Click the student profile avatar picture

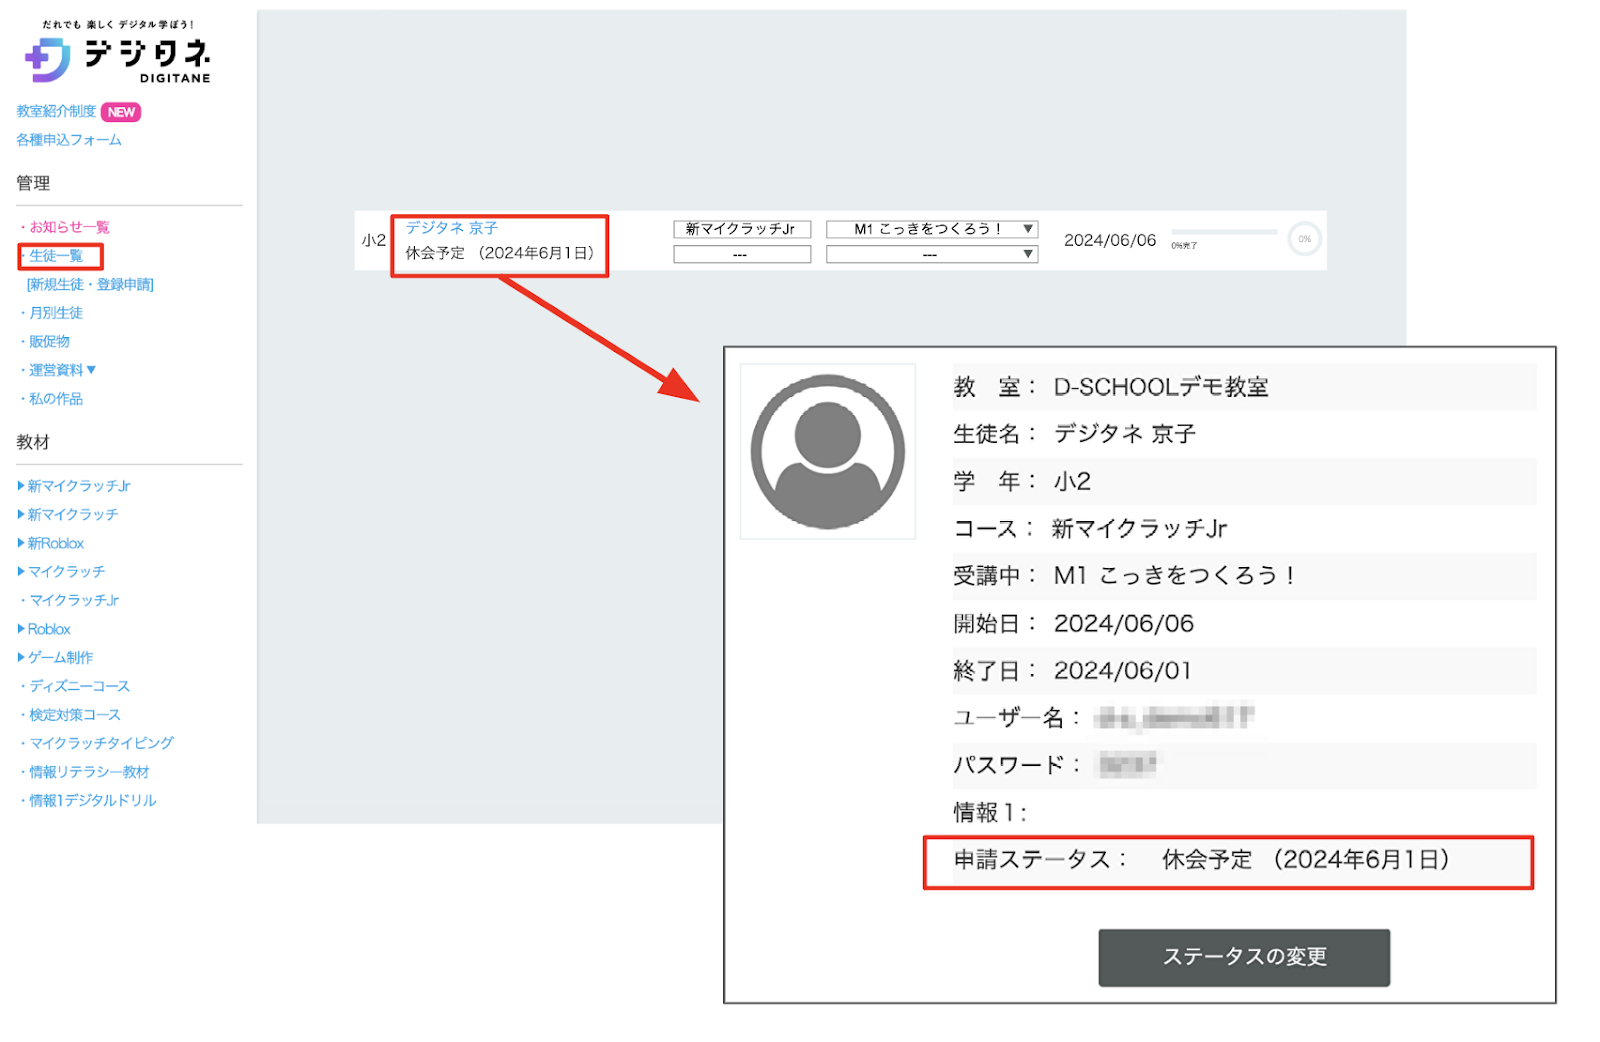pos(827,452)
